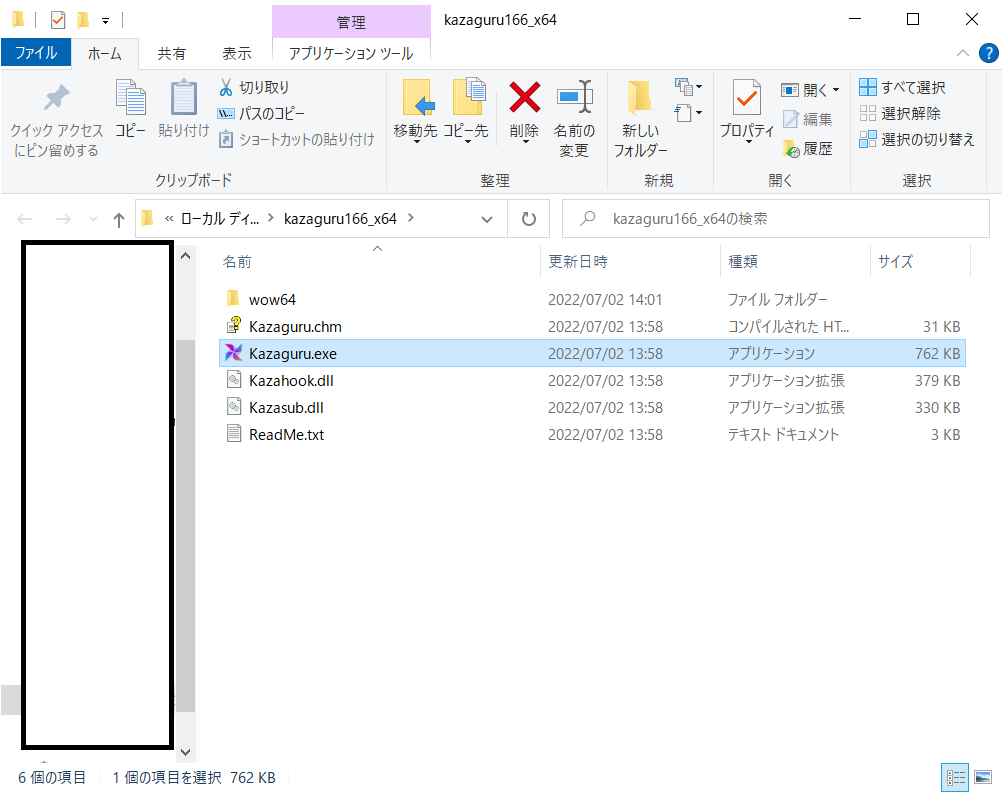Click navigation pane scrollbar up arrow
The width and height of the screenshot is (1003, 807).
click(186, 256)
